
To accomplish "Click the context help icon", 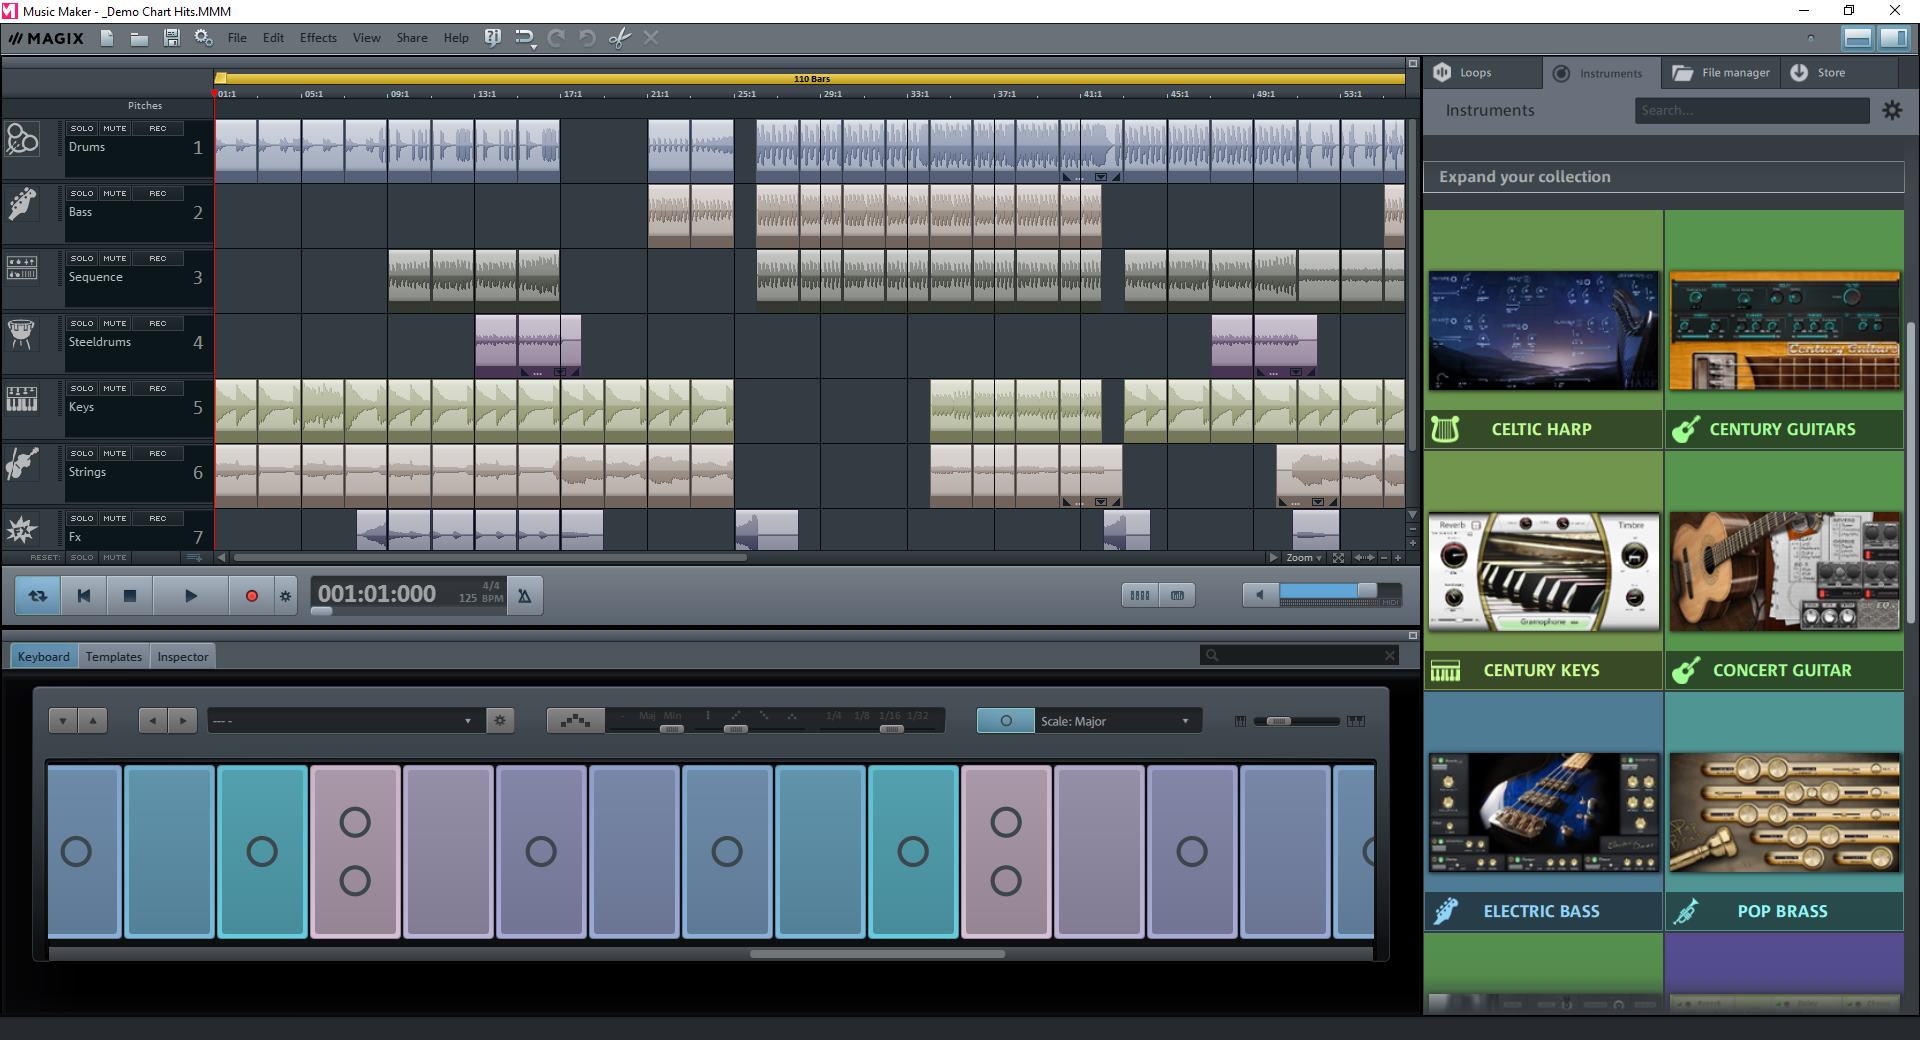I will tap(492, 38).
